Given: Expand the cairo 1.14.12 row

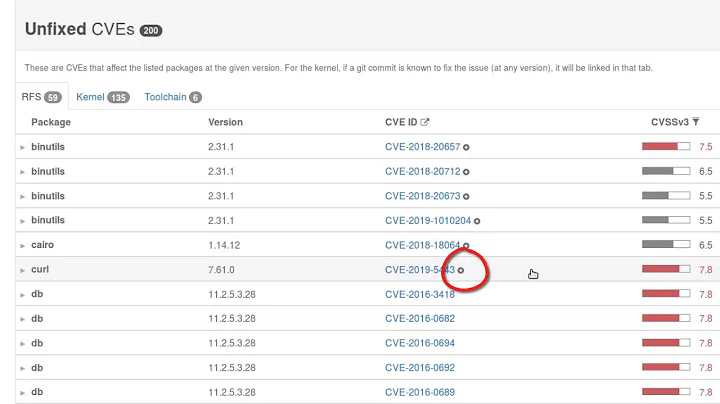Looking at the screenshot, I should click(22, 246).
